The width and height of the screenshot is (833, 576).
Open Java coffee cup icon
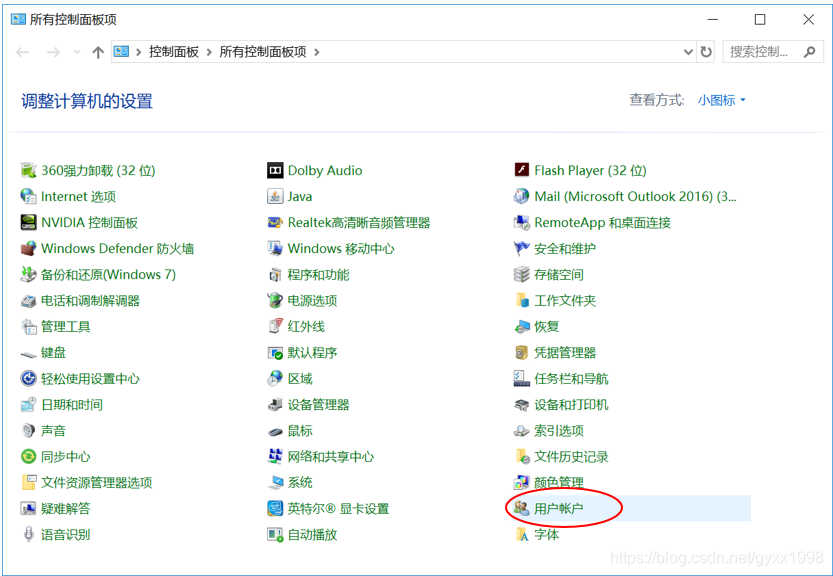pos(275,197)
